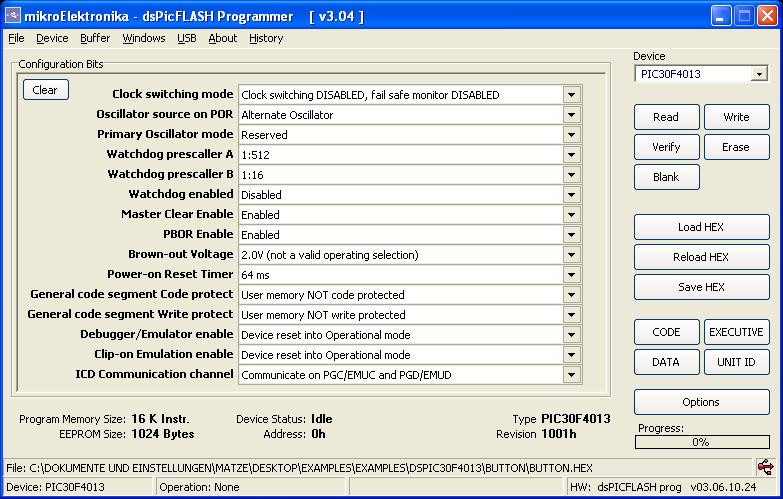Click the Revision 1001h value
Image resolution: width=783 pixels, height=499 pixels.
559,434
